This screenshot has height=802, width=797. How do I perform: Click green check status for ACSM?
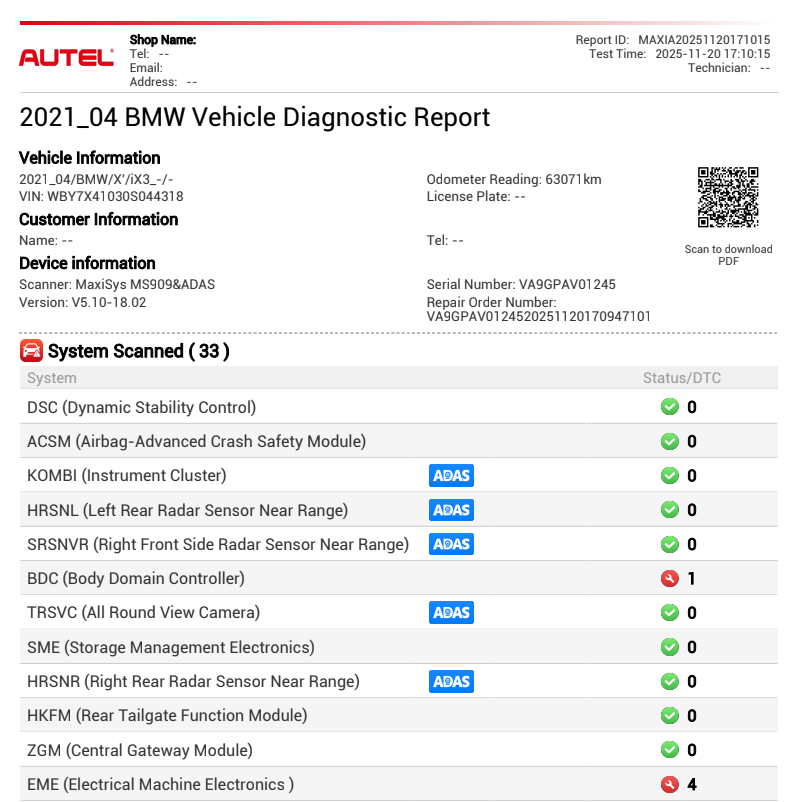click(x=670, y=442)
